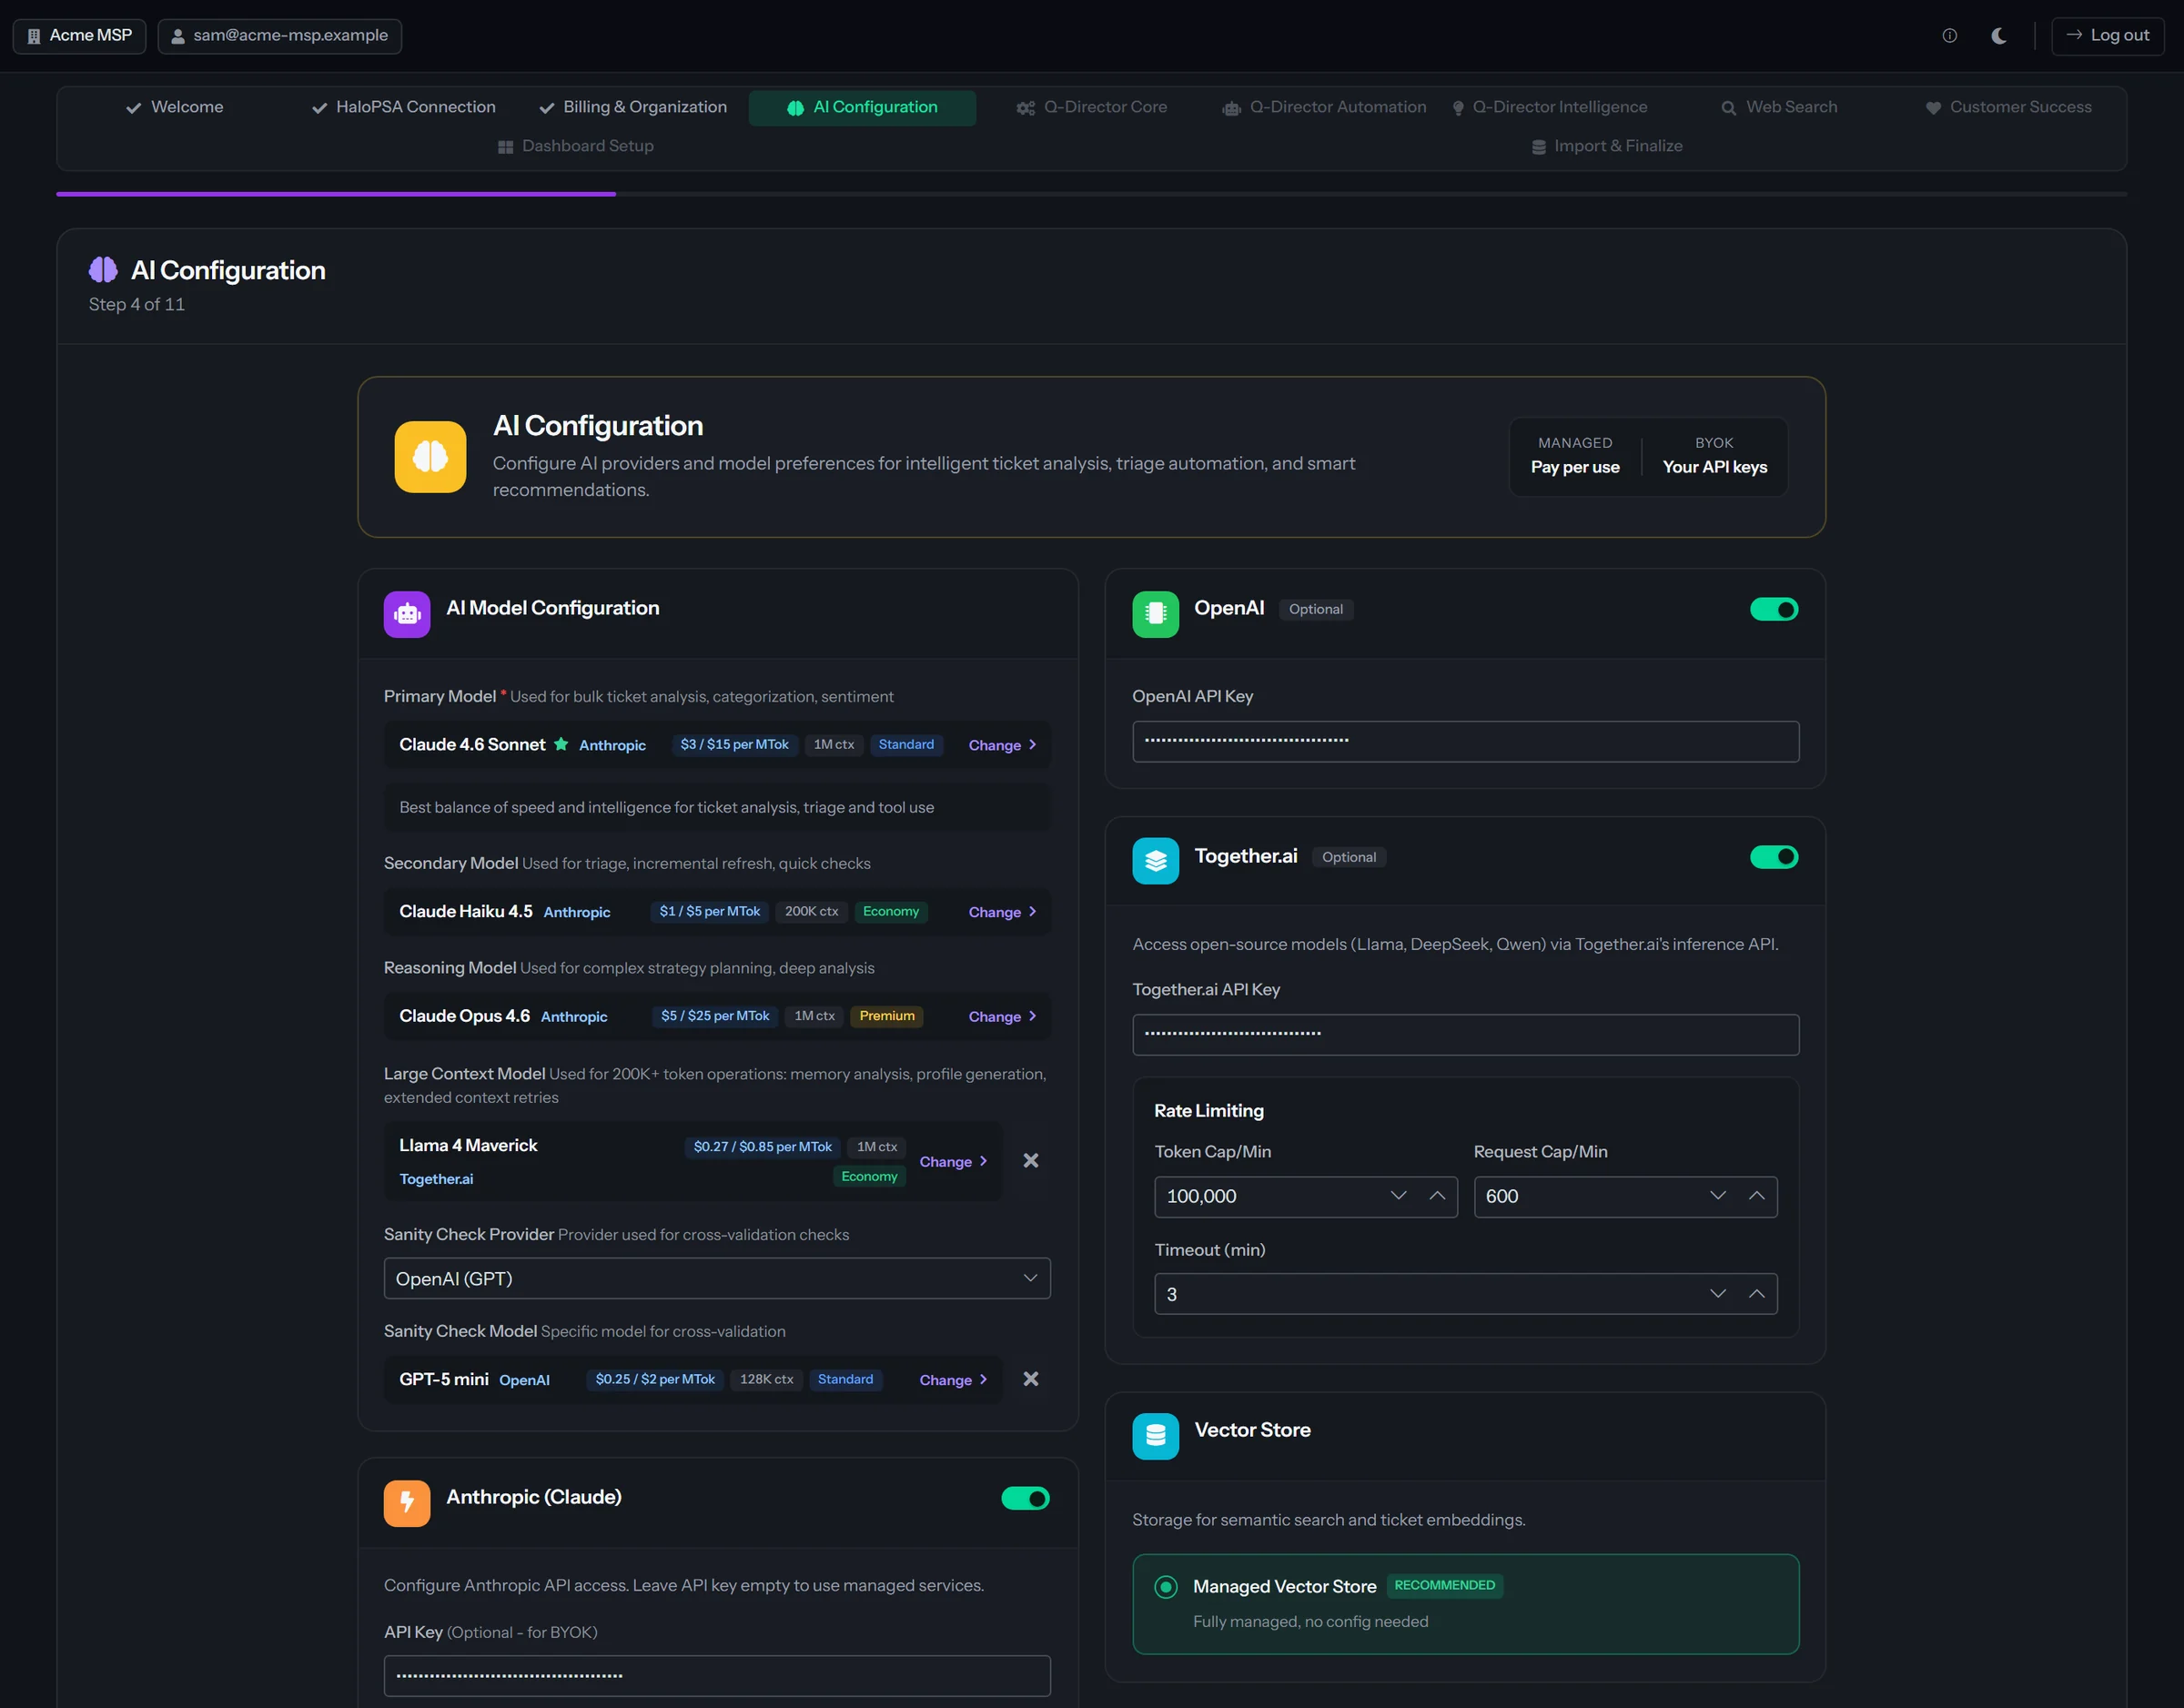Click the orange Anthropic lightning icon
This screenshot has width=2184, height=1708.
click(x=407, y=1503)
